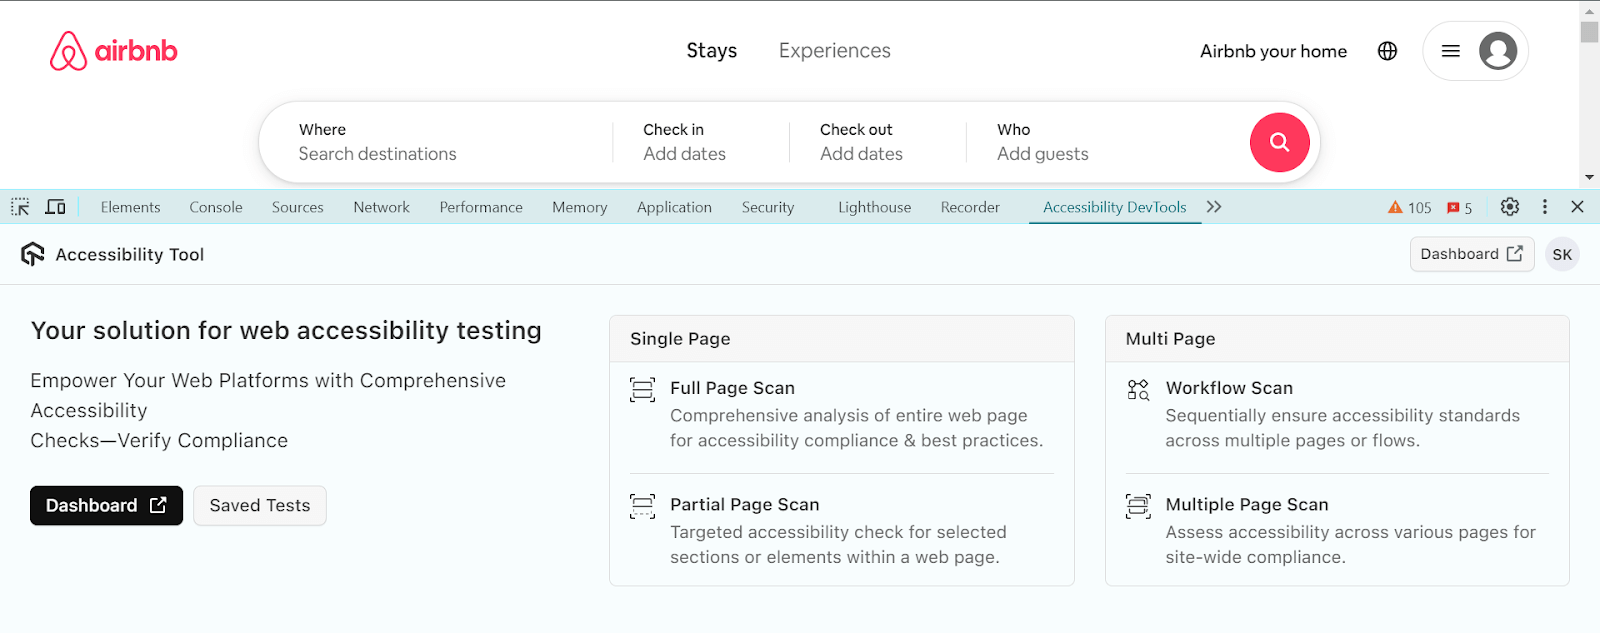Screen dimensions: 1600x633
Task: Open the Sources tab
Action: click(298, 207)
